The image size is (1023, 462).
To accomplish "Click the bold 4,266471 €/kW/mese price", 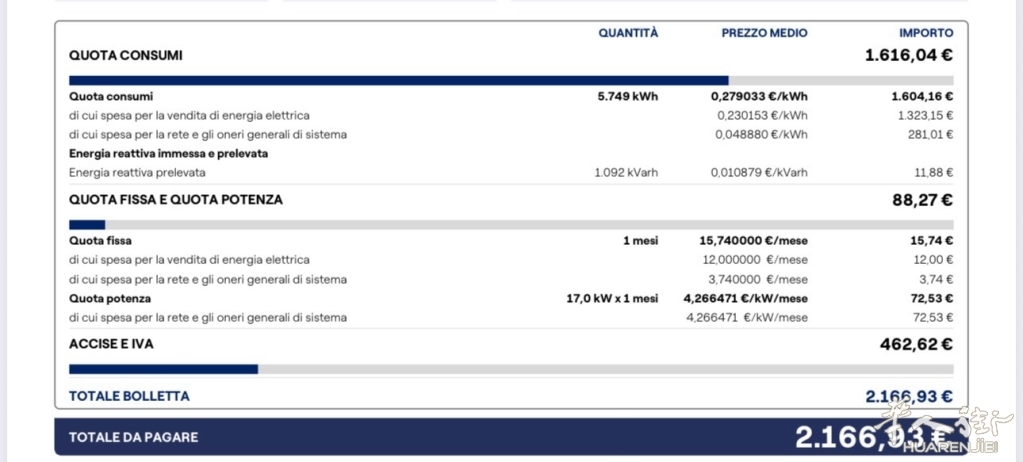I will pos(745,298).
